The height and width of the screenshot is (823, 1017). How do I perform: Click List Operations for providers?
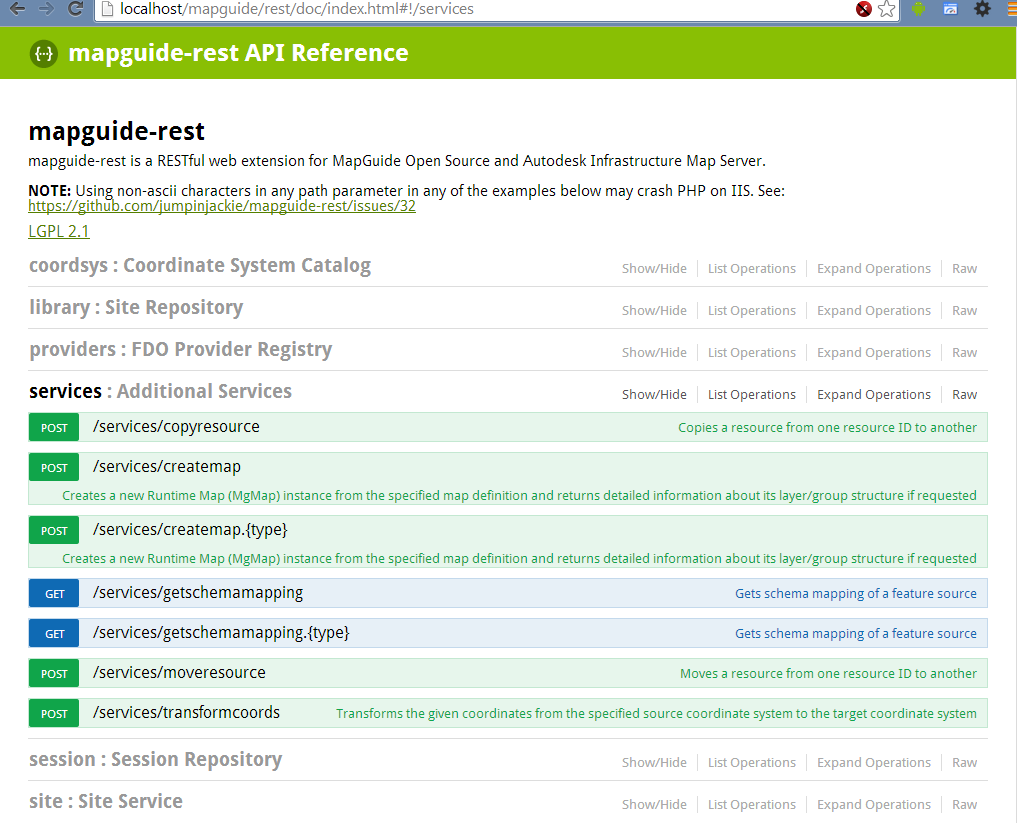pyautogui.click(x=752, y=353)
